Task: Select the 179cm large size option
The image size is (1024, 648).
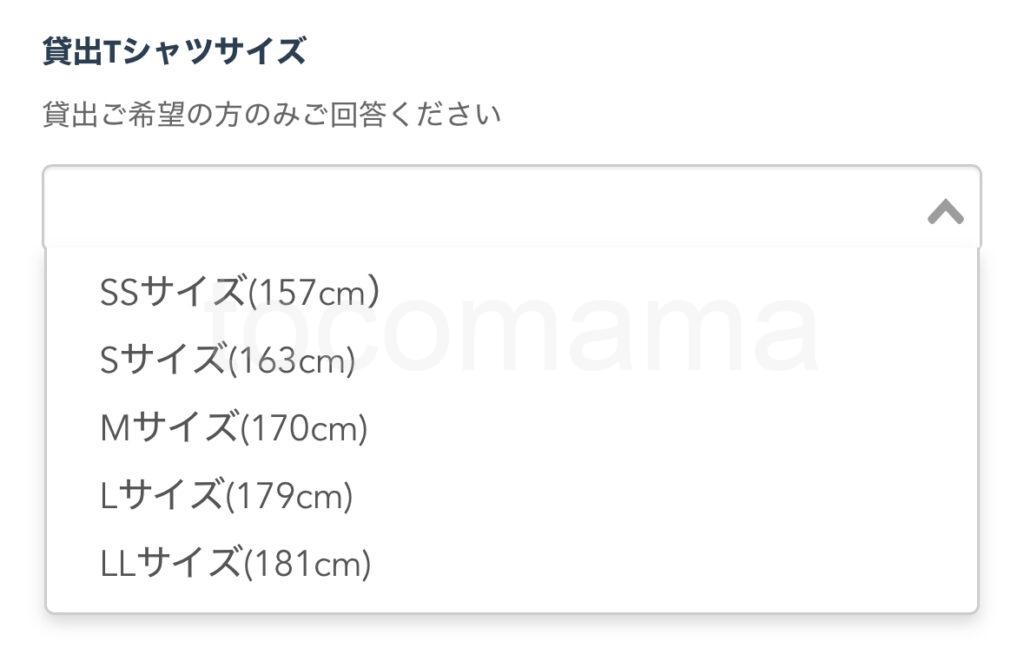Action: (227, 496)
